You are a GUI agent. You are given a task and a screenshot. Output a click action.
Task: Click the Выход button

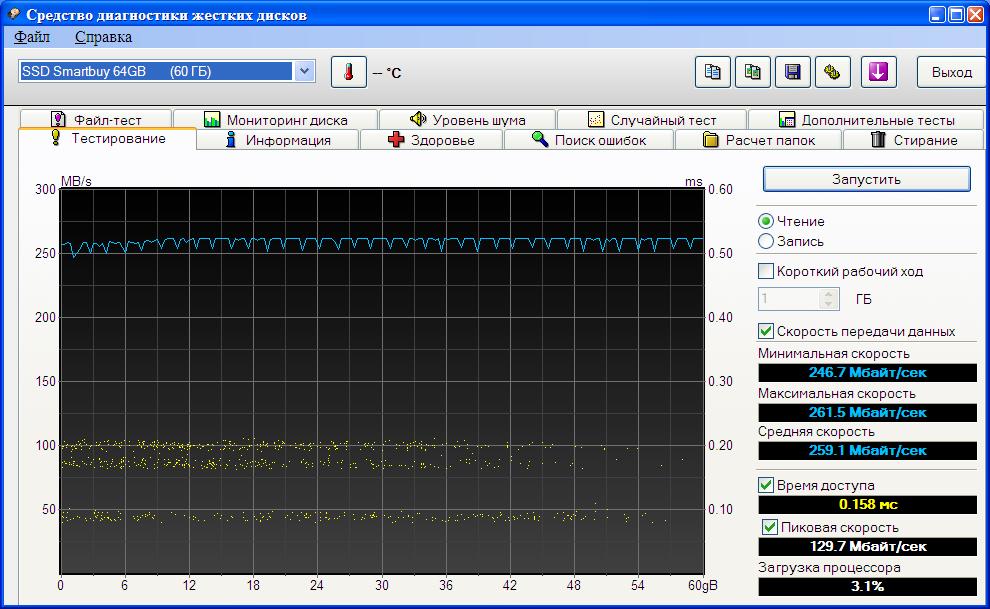pyautogui.click(x=951, y=72)
